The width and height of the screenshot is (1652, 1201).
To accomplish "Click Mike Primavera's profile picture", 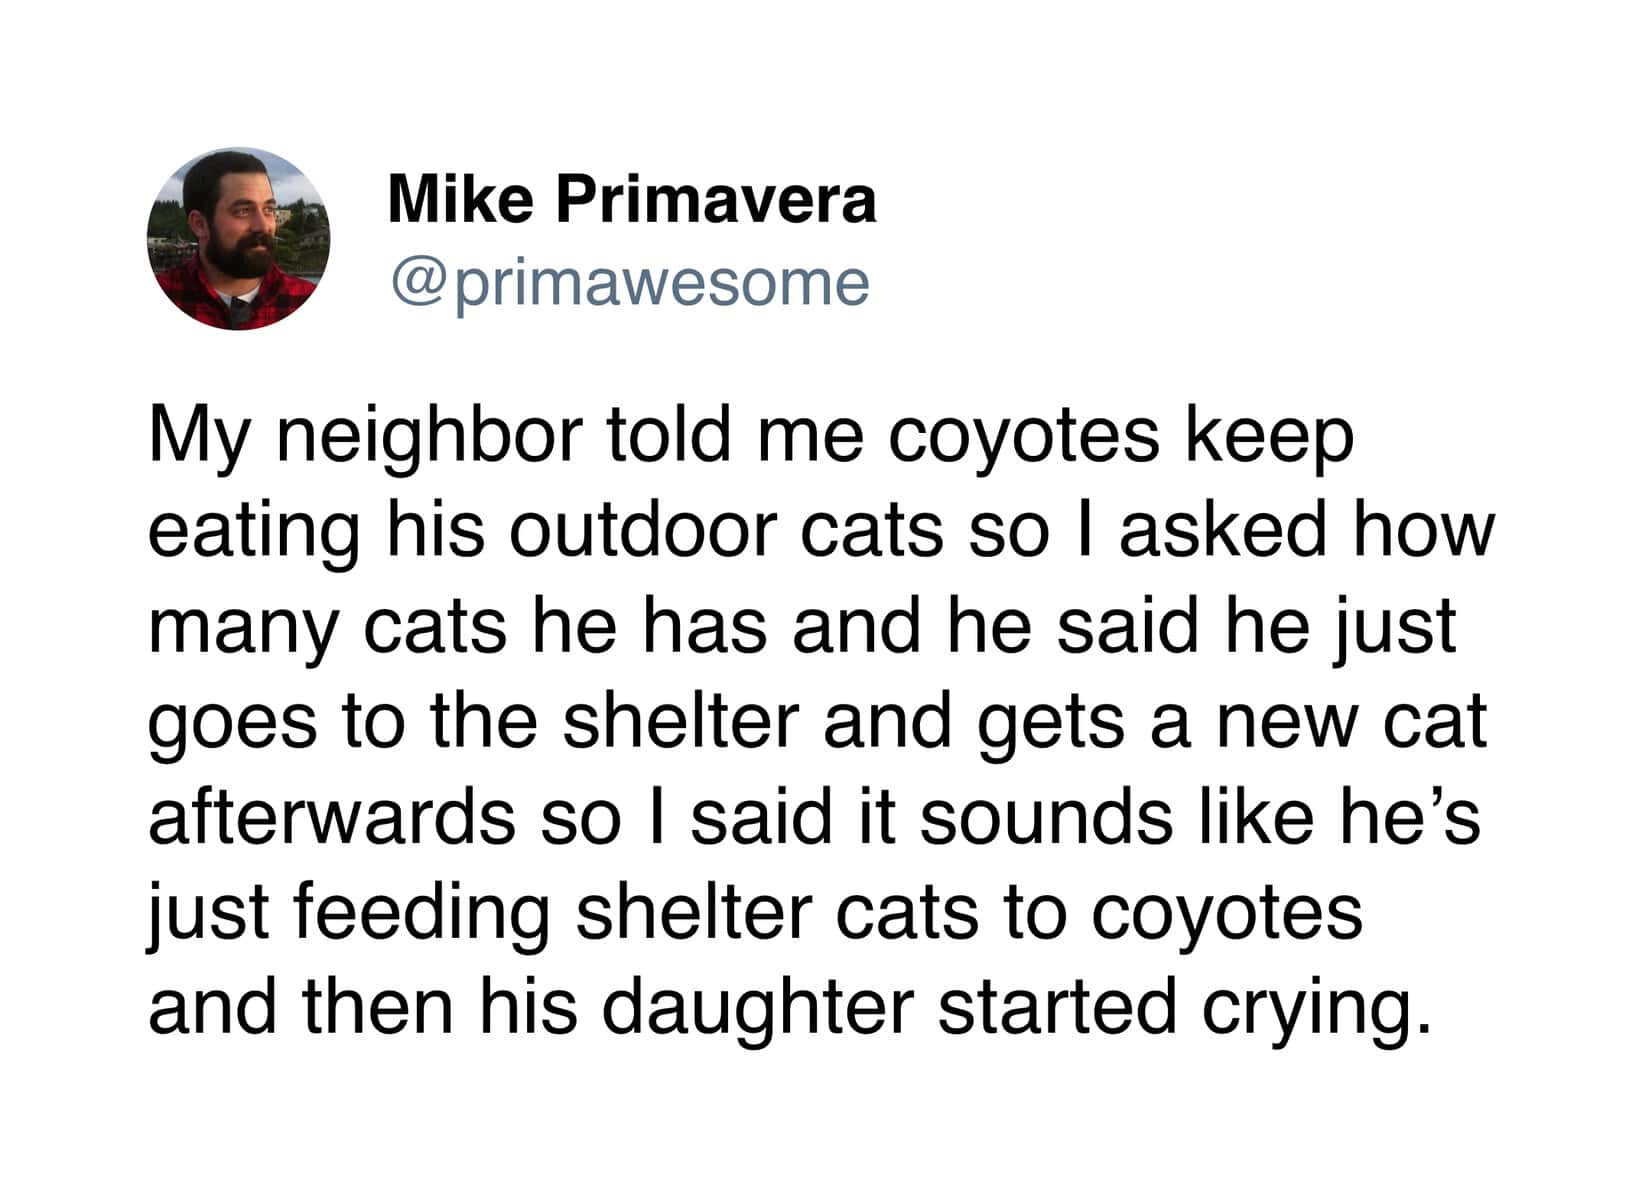I will (x=238, y=239).
